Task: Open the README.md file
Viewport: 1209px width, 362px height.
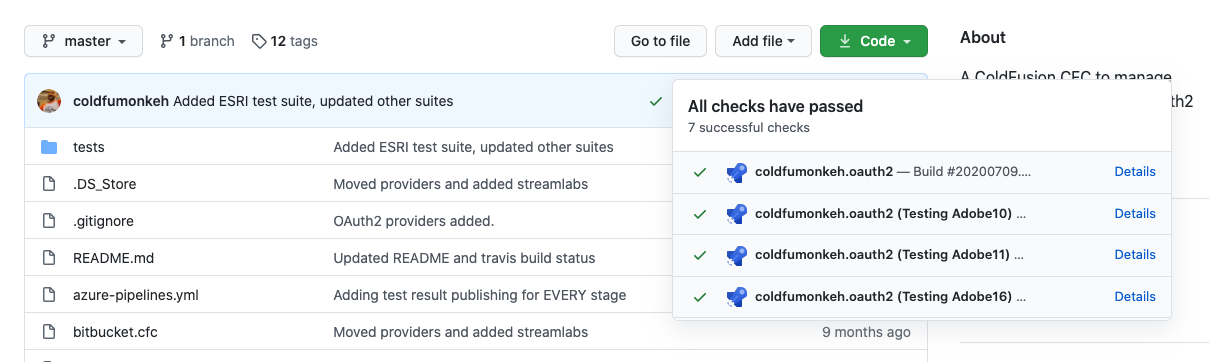Action: point(114,258)
